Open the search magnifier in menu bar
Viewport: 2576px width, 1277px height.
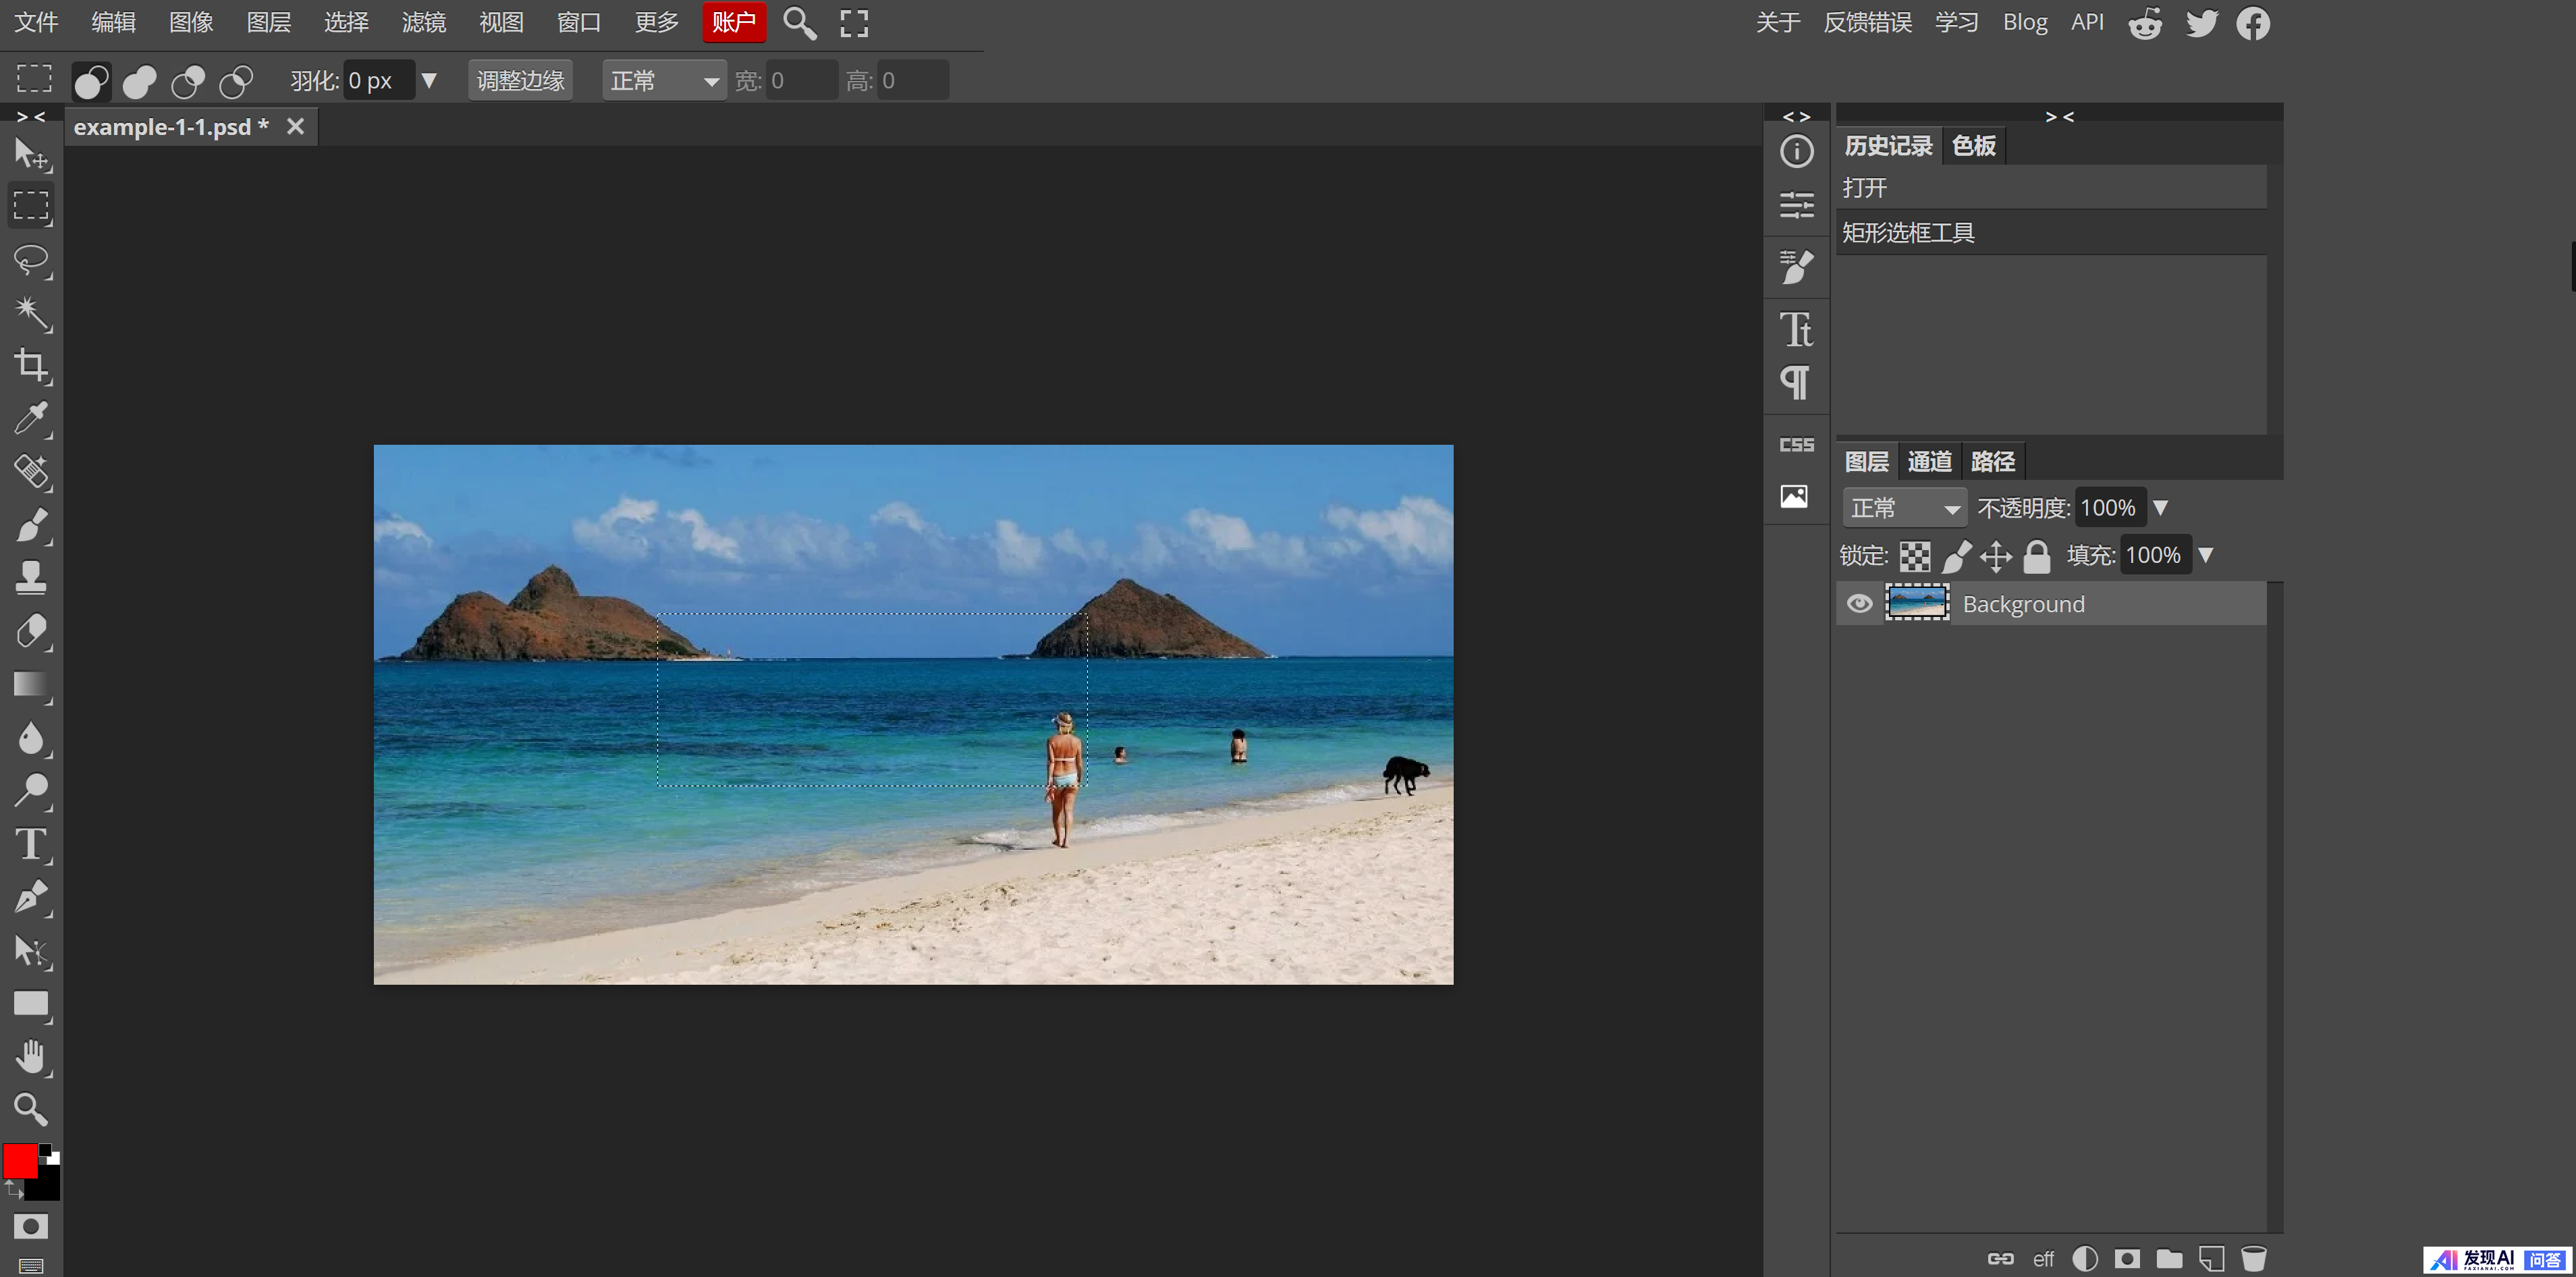799,23
